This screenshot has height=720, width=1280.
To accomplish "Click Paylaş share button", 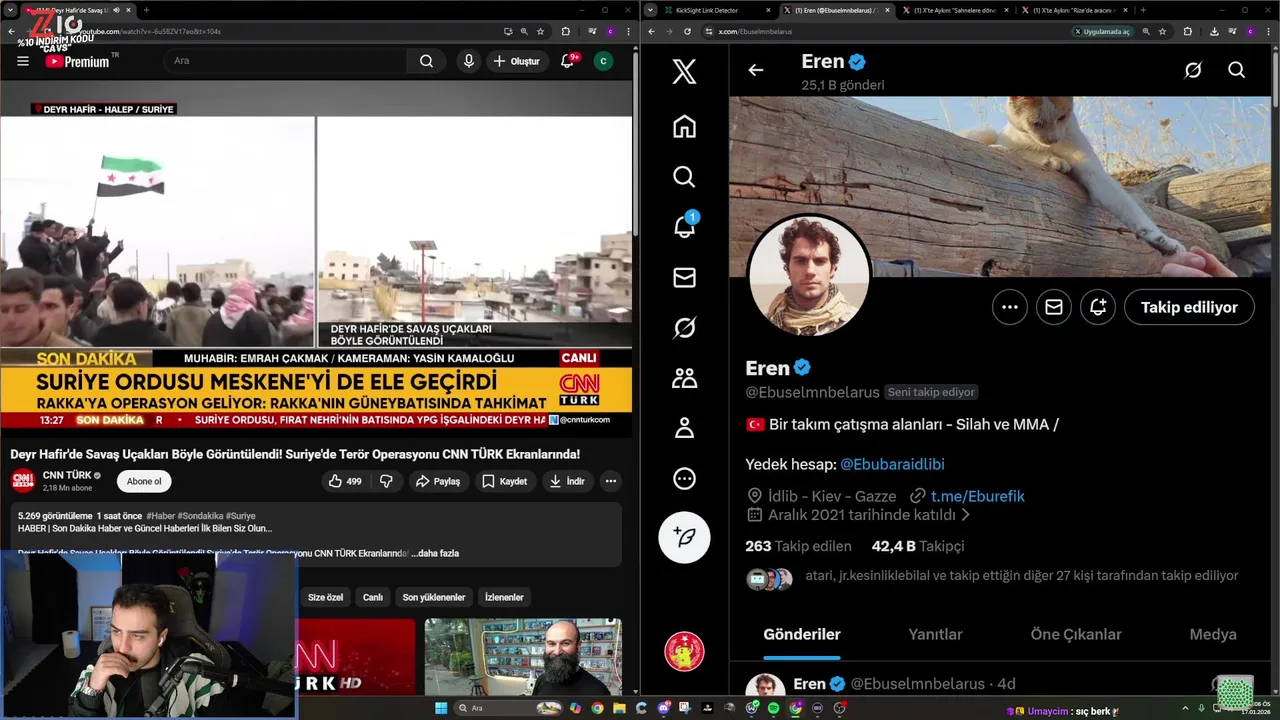I will [438, 481].
